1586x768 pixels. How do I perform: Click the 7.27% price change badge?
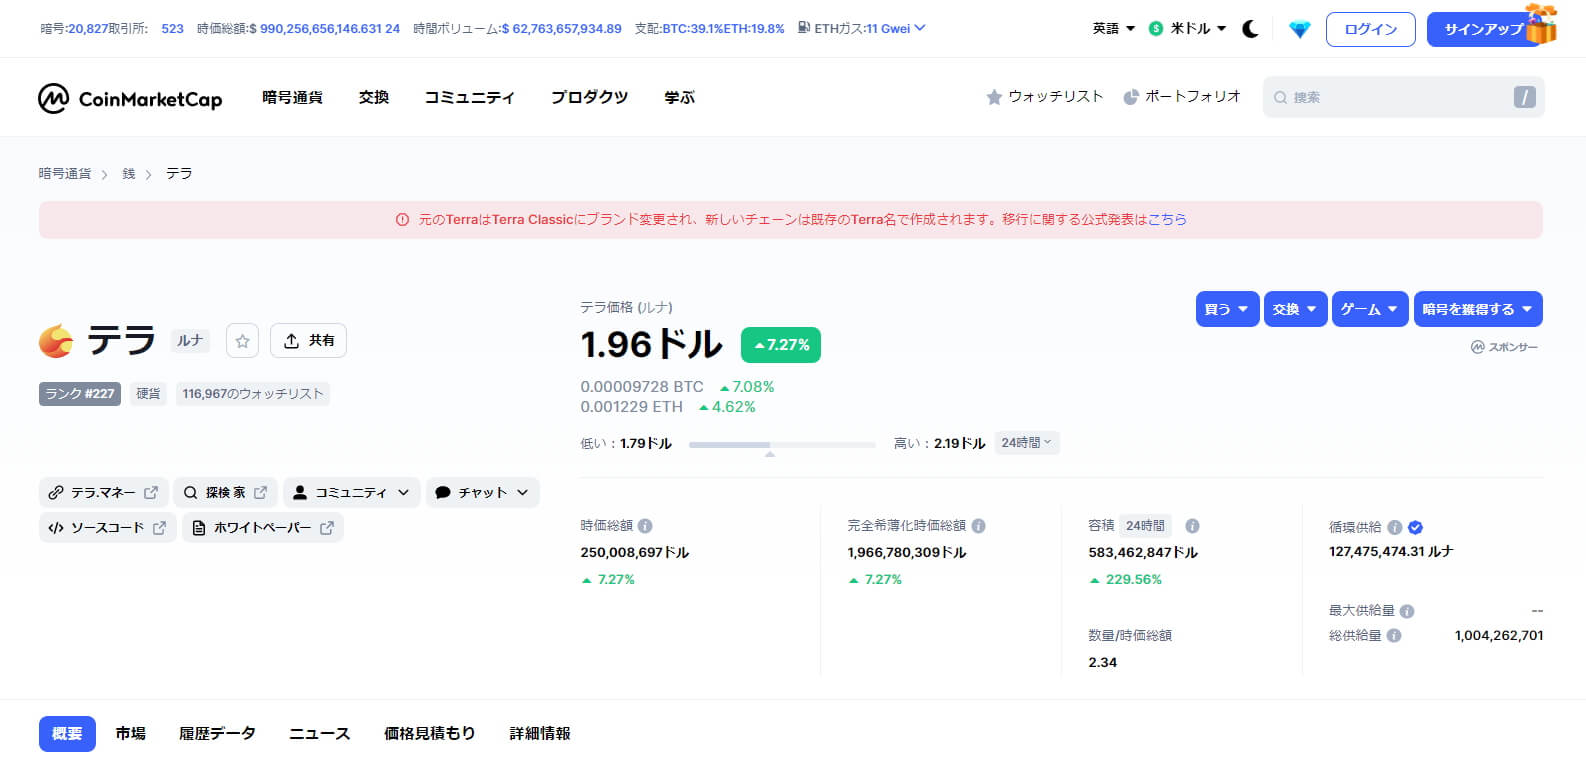click(781, 345)
